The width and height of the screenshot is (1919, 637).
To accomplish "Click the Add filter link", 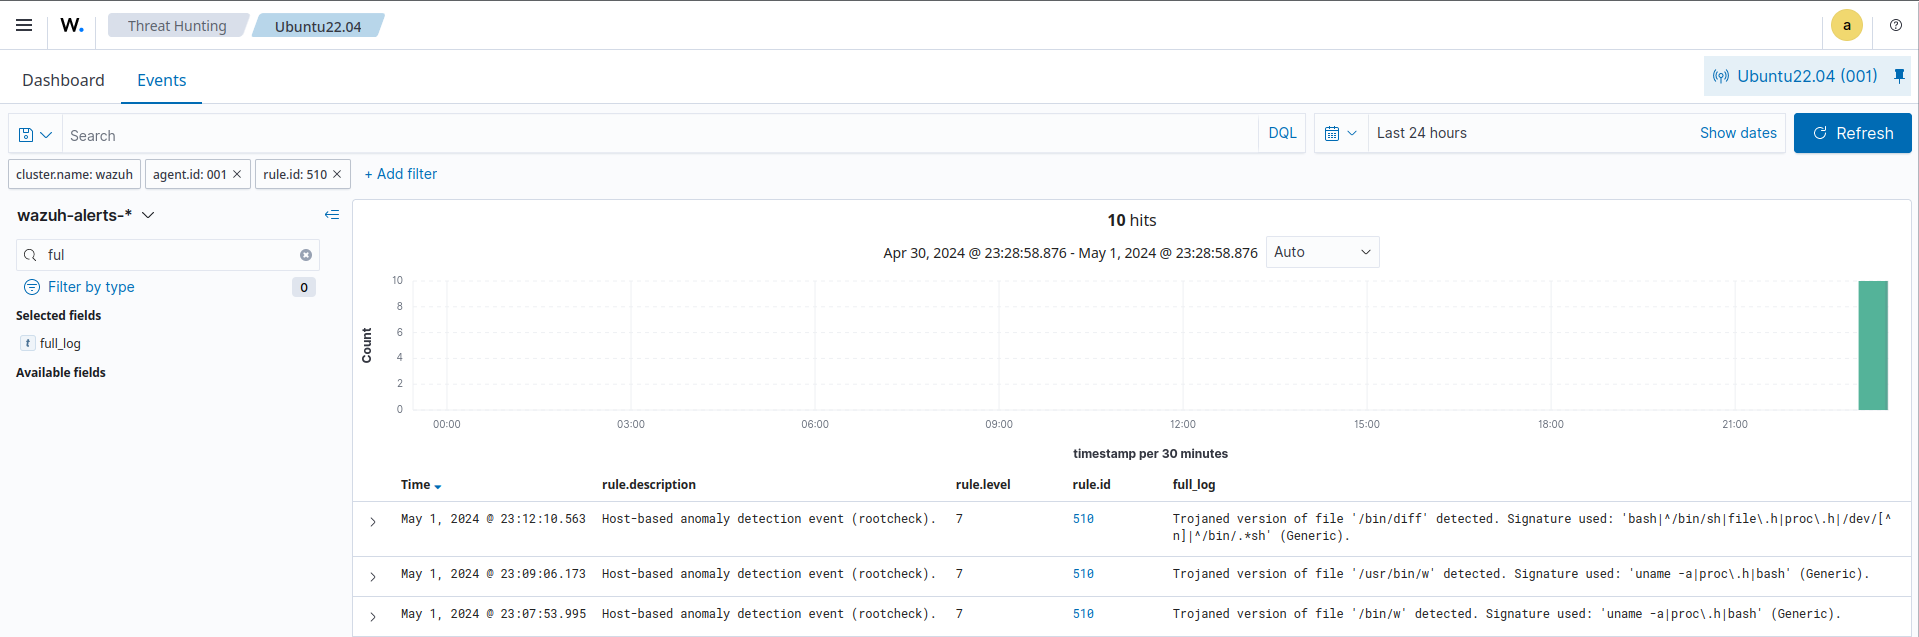I will coord(400,174).
